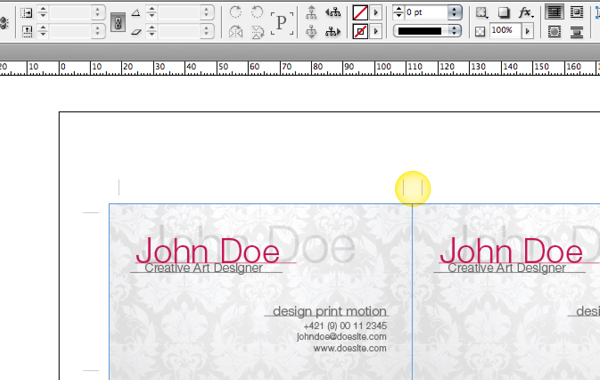Click the Select Previous Object icon
The width and height of the screenshot is (600, 380).
(333, 13)
